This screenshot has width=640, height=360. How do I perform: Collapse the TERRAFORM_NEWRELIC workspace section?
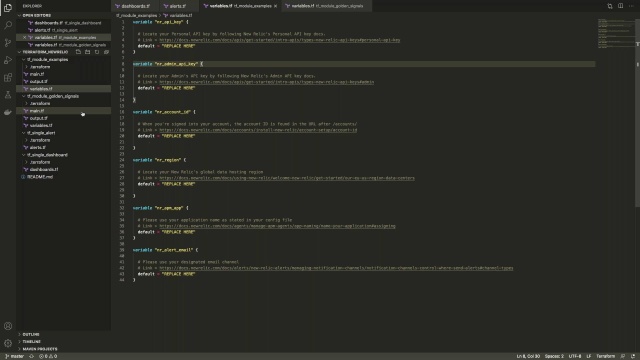(x=45, y=52)
